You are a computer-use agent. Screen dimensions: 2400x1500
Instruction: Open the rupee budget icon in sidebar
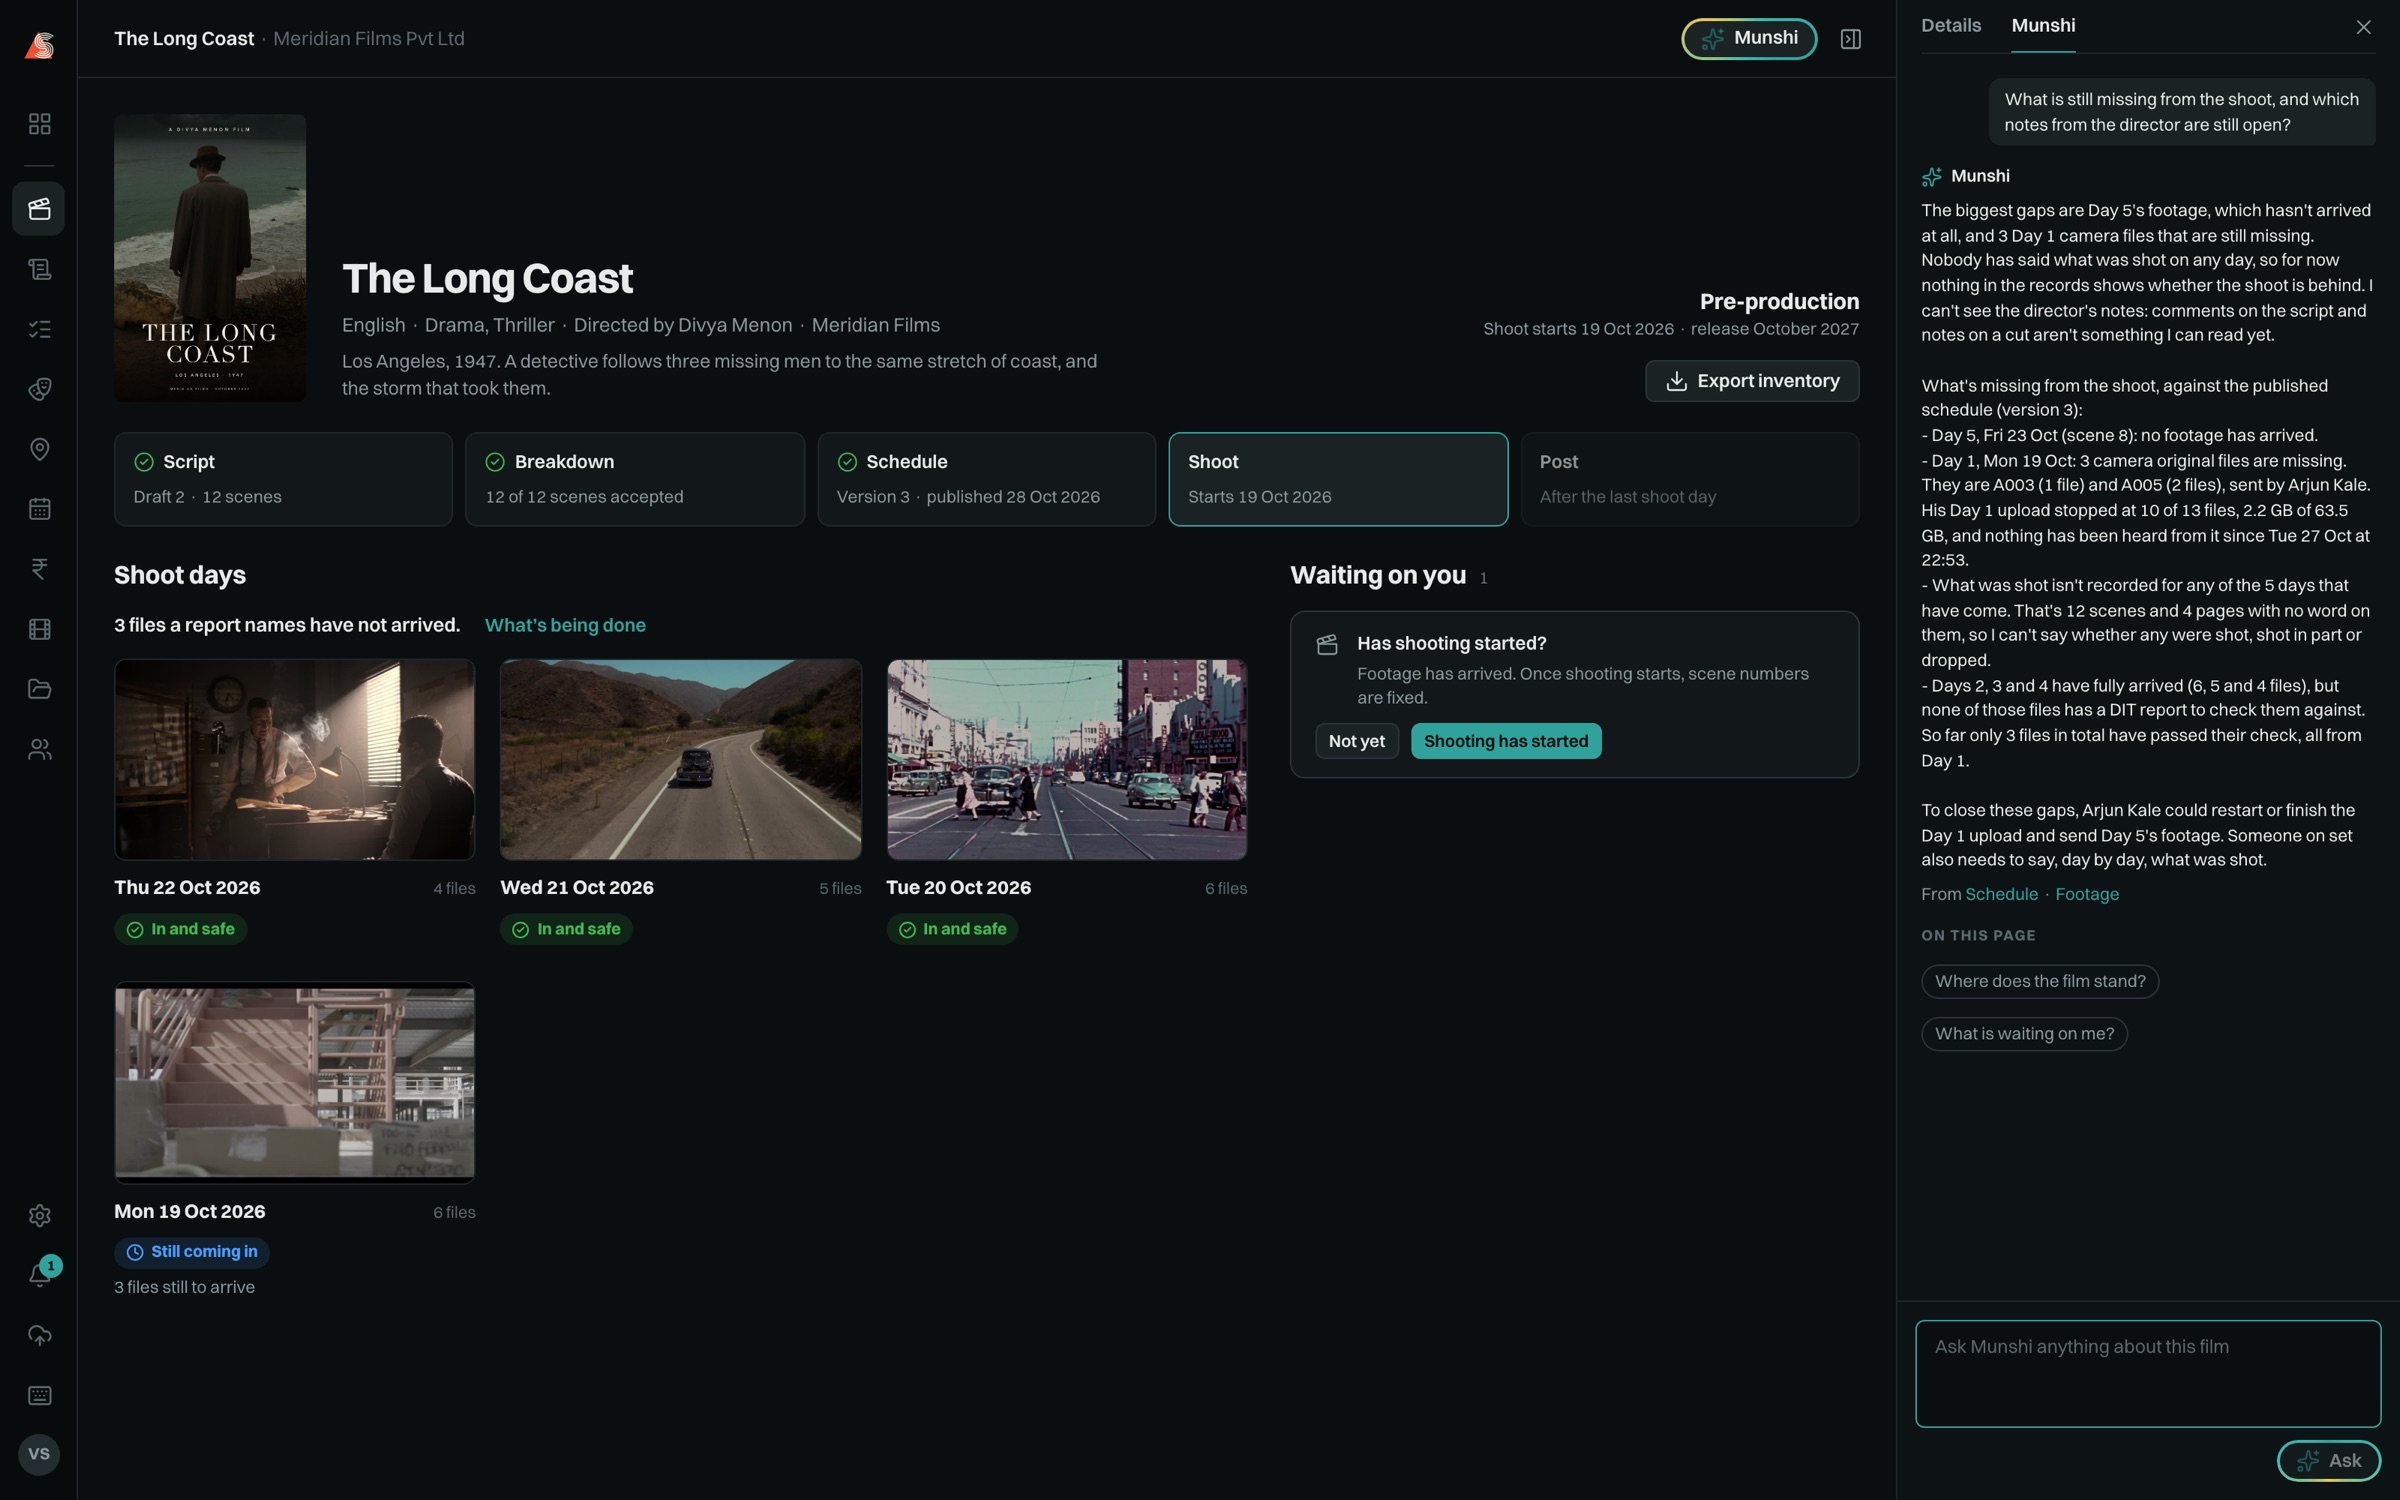click(39, 569)
